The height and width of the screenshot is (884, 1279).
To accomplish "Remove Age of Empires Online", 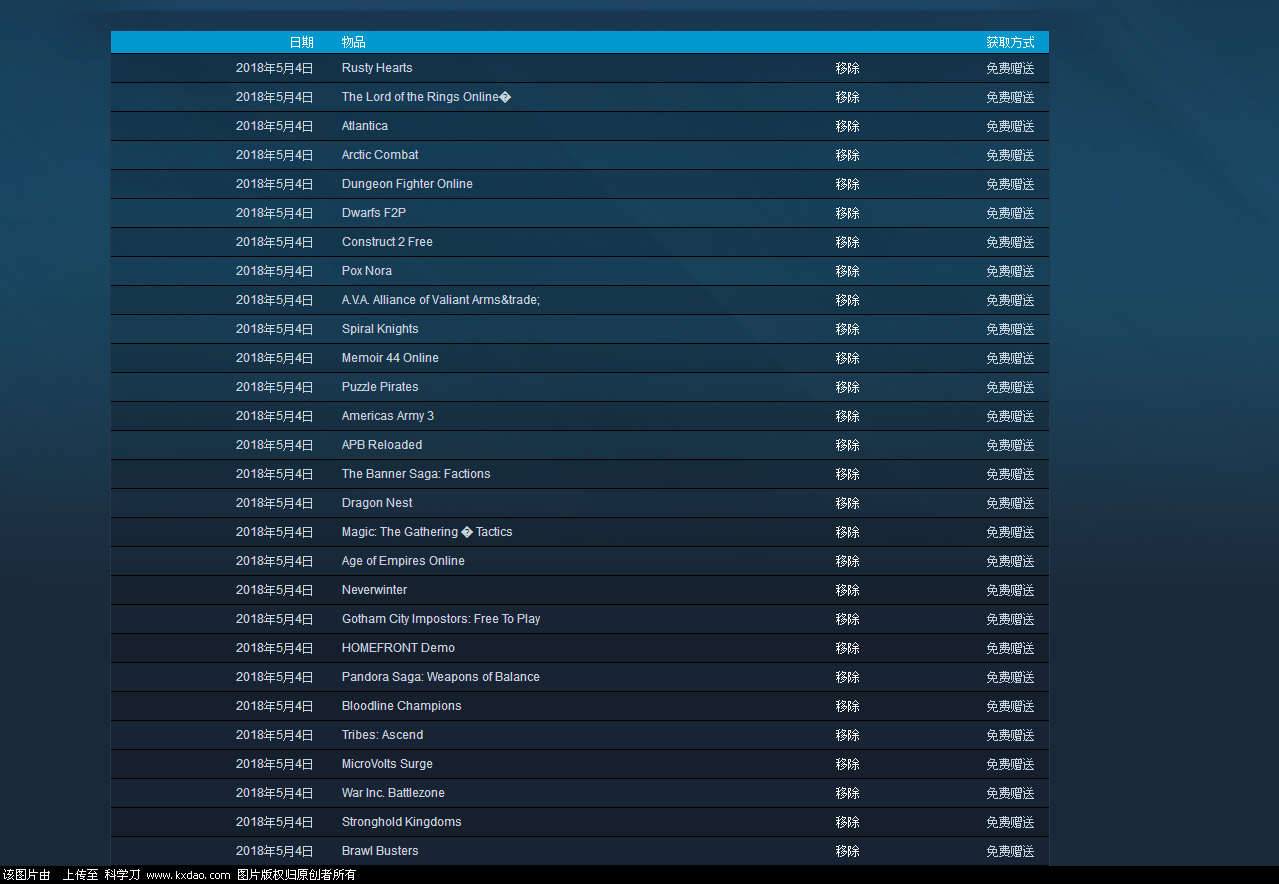I will pos(847,561).
